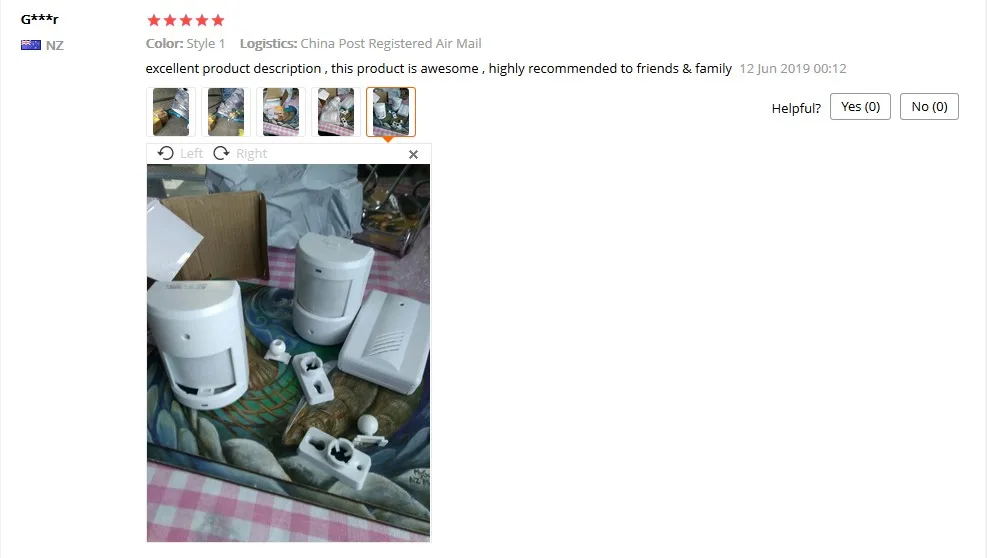
Task: Click the Color: Style 1 text
Action: (x=185, y=43)
